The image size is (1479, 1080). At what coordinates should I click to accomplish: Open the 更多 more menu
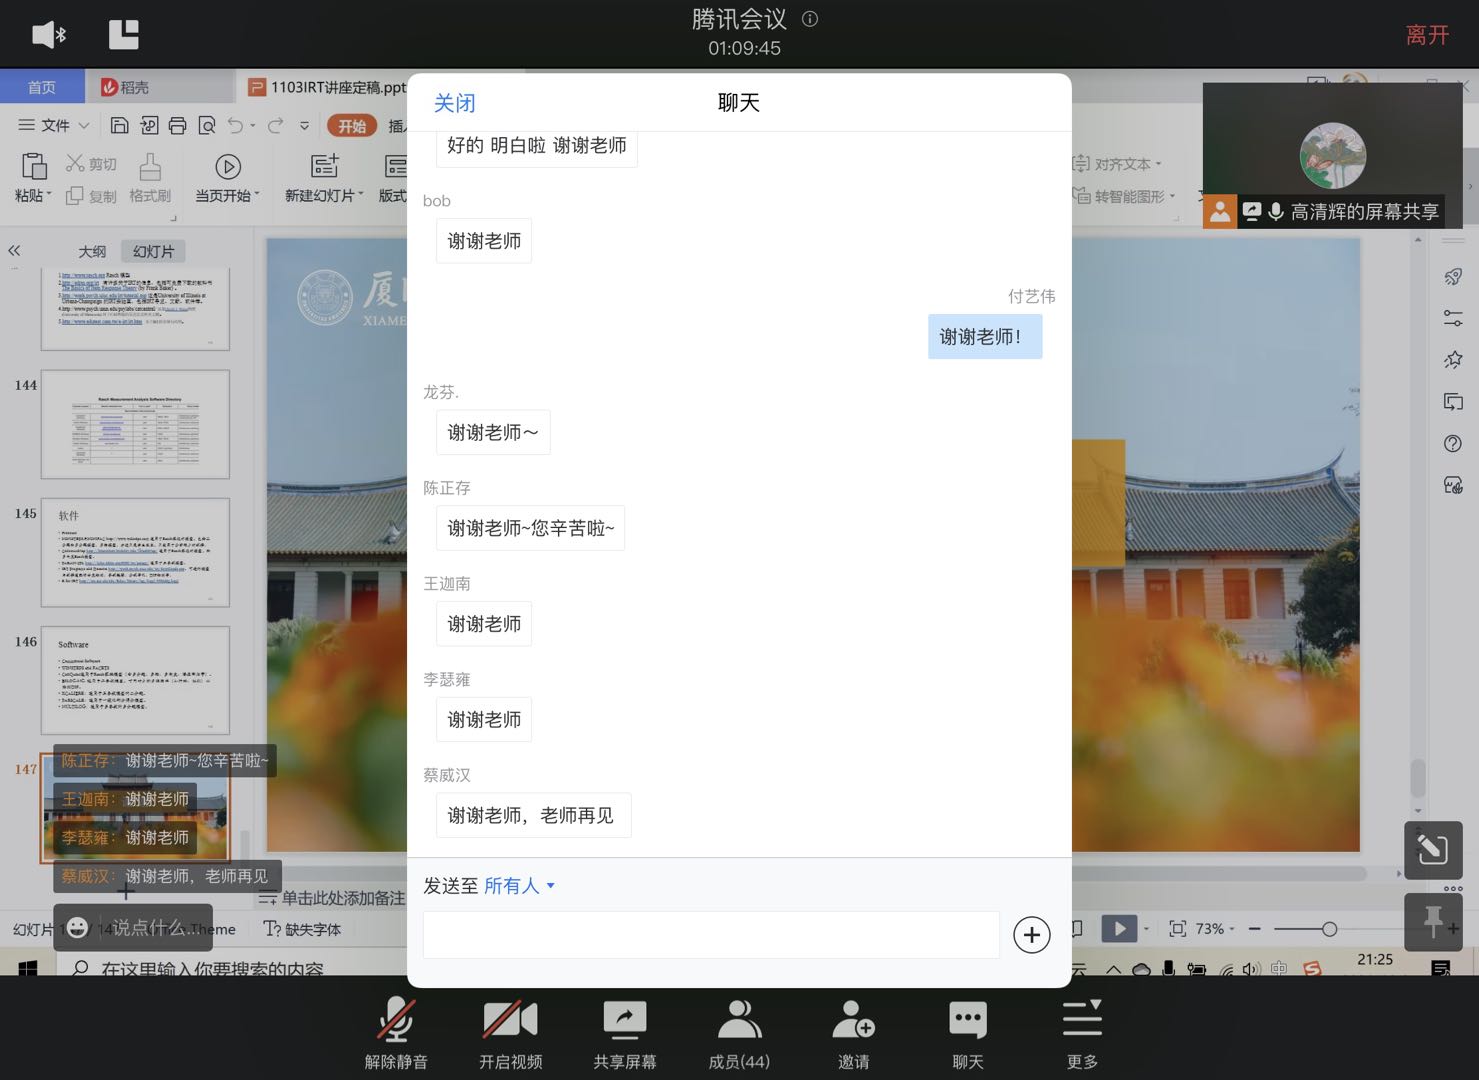tap(1082, 1034)
